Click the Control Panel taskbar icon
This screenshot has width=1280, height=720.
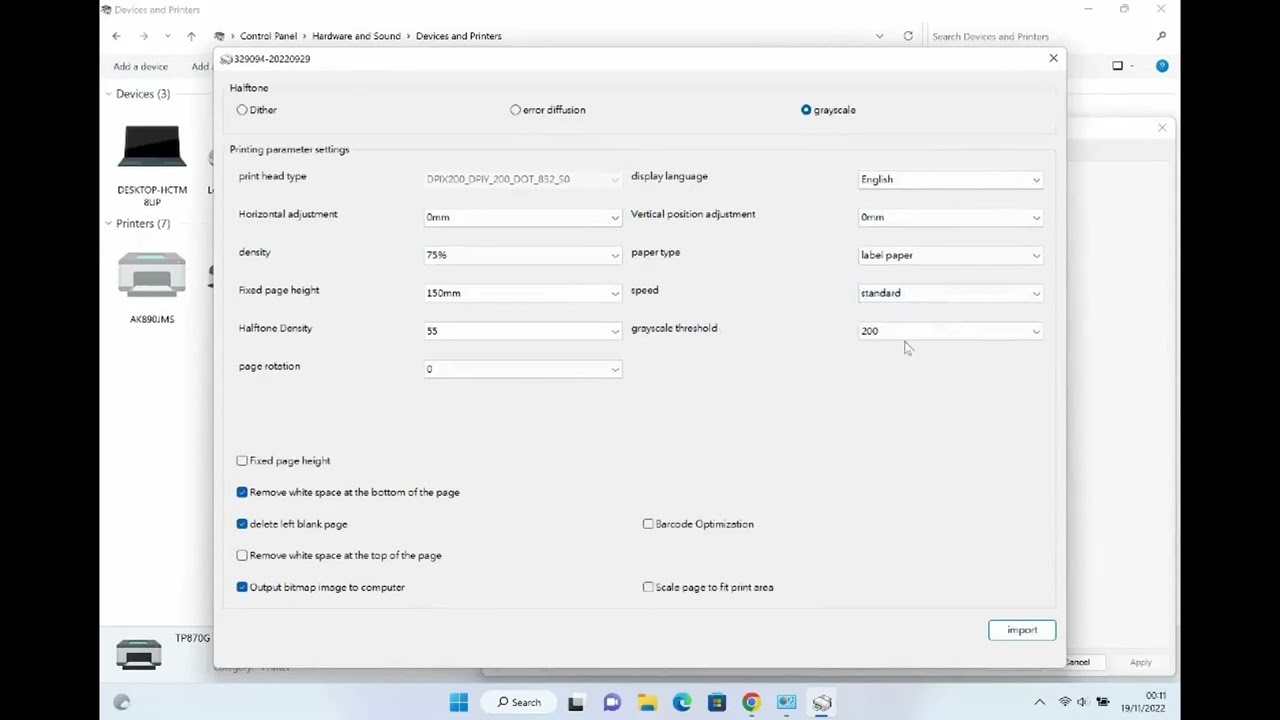(786, 702)
